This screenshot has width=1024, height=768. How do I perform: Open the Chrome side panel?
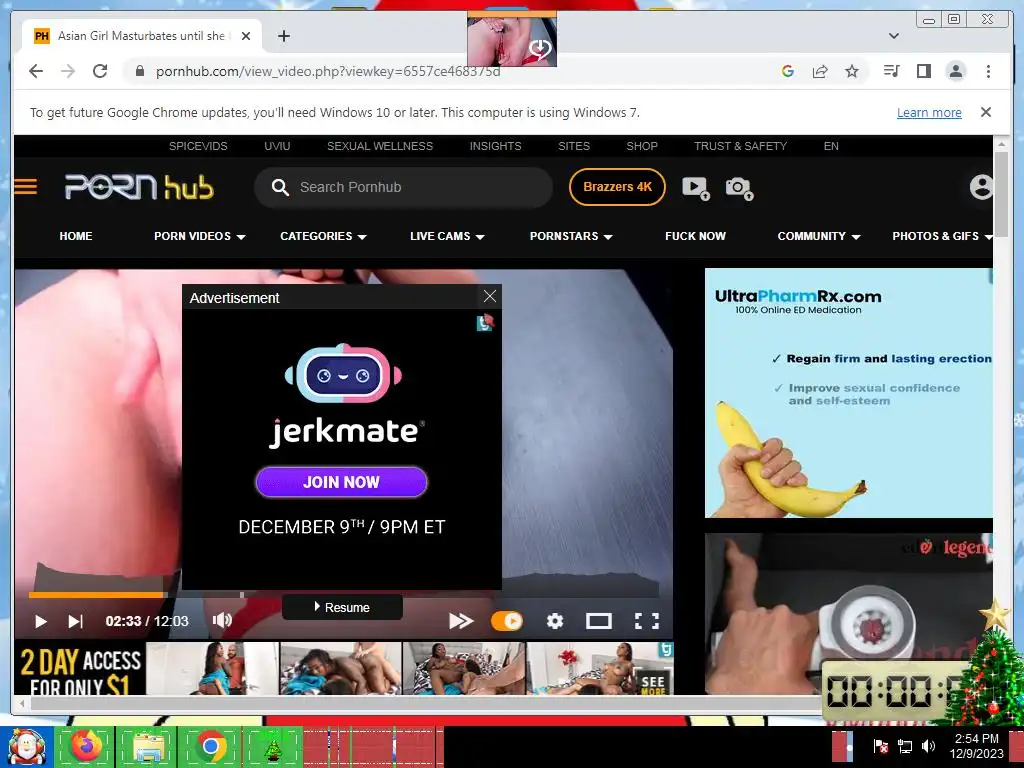[923, 71]
